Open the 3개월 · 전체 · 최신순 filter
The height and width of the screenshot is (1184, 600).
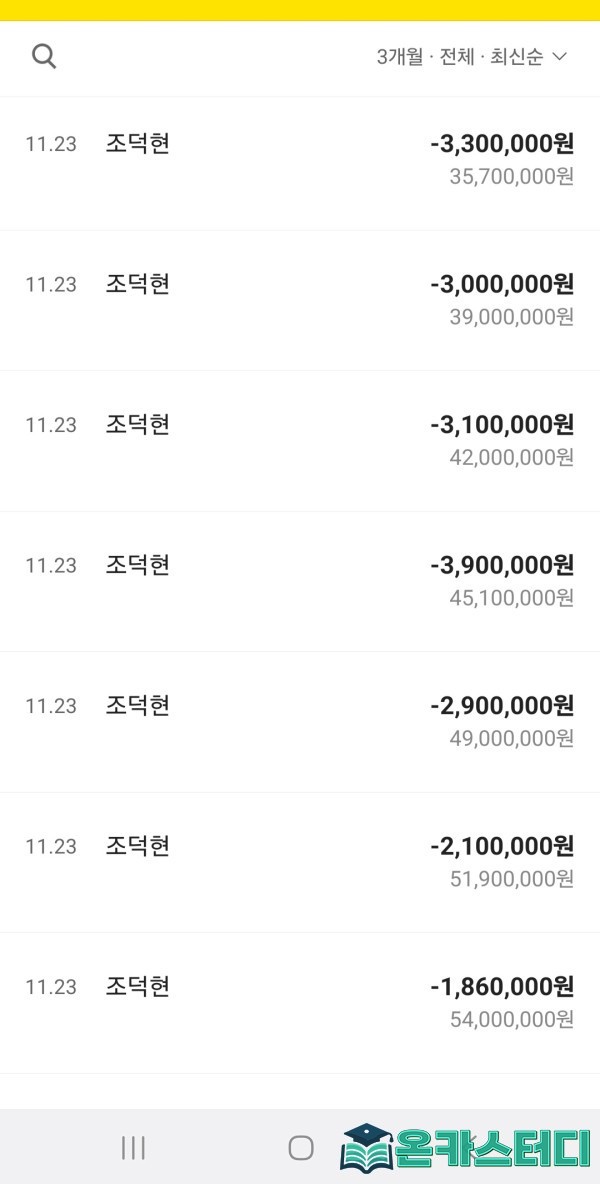tap(470, 57)
